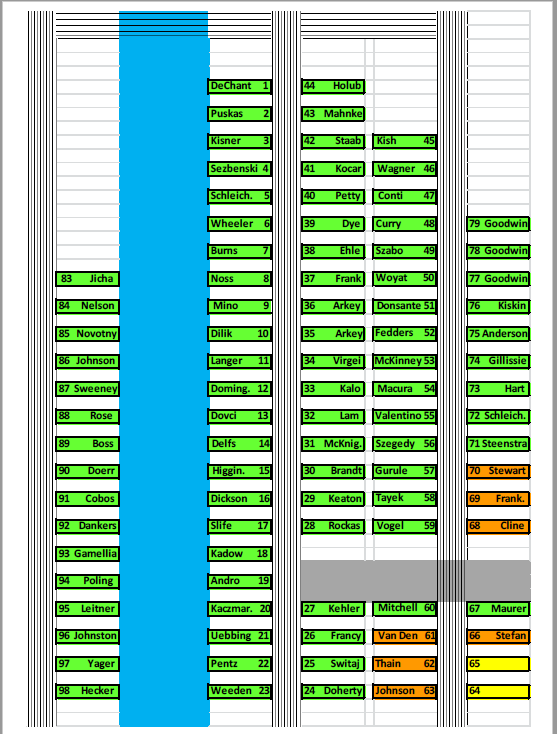
Task: Click the orange Van Den 61 cell
Action: [x=405, y=636]
